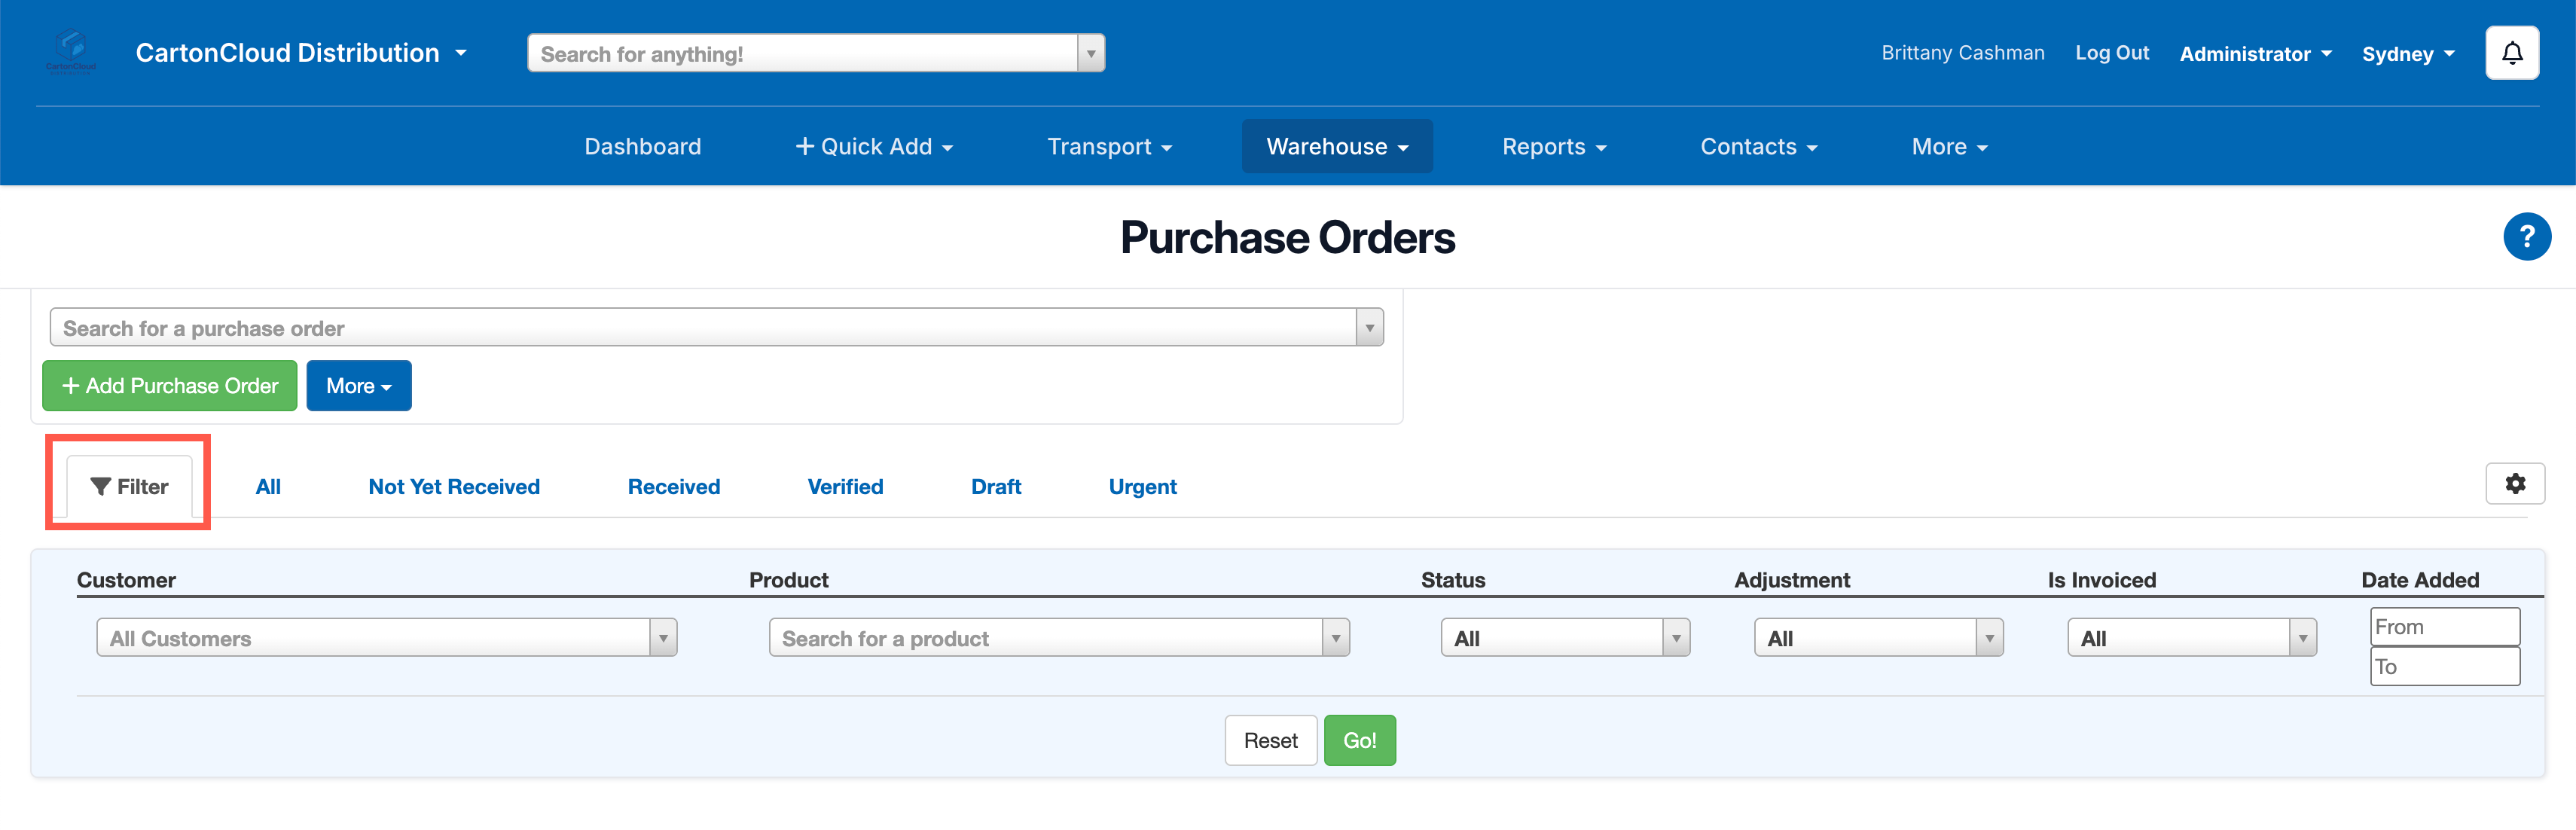Click the Date Added From field

[2443, 627]
